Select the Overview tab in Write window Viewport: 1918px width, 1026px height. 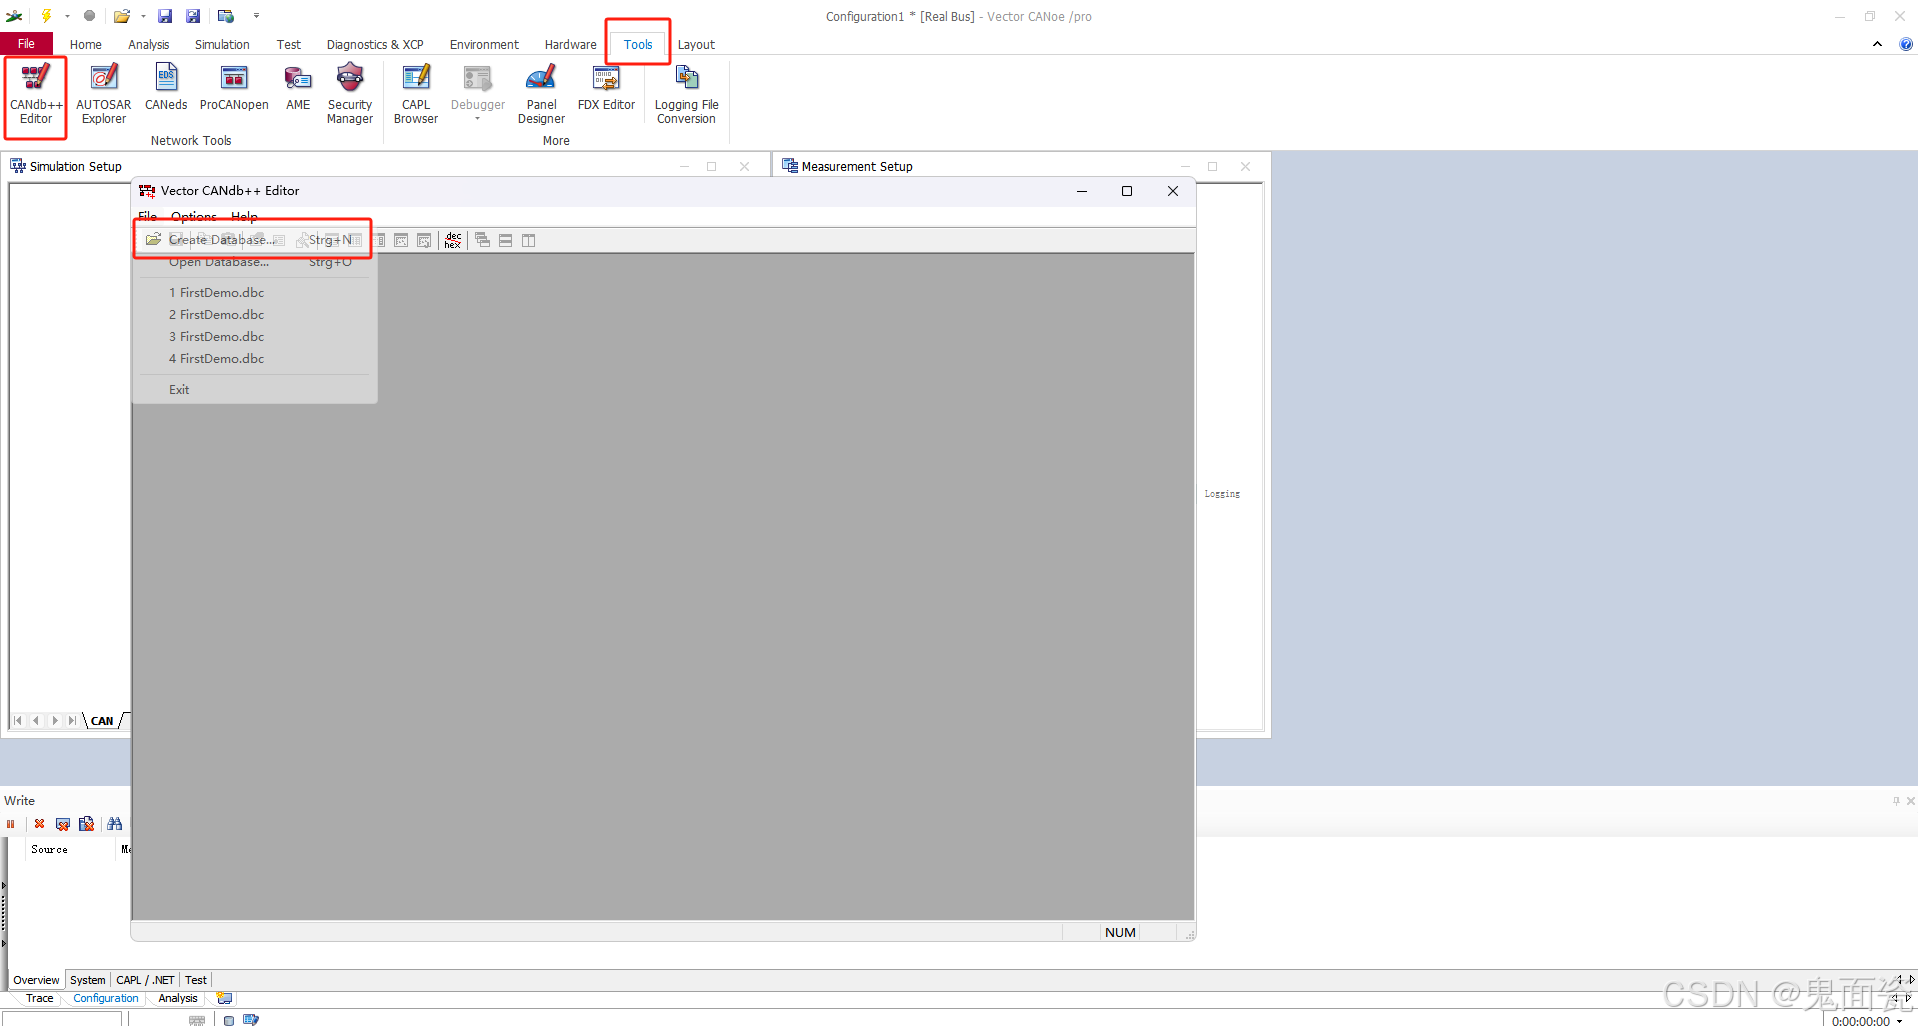pyautogui.click(x=36, y=980)
